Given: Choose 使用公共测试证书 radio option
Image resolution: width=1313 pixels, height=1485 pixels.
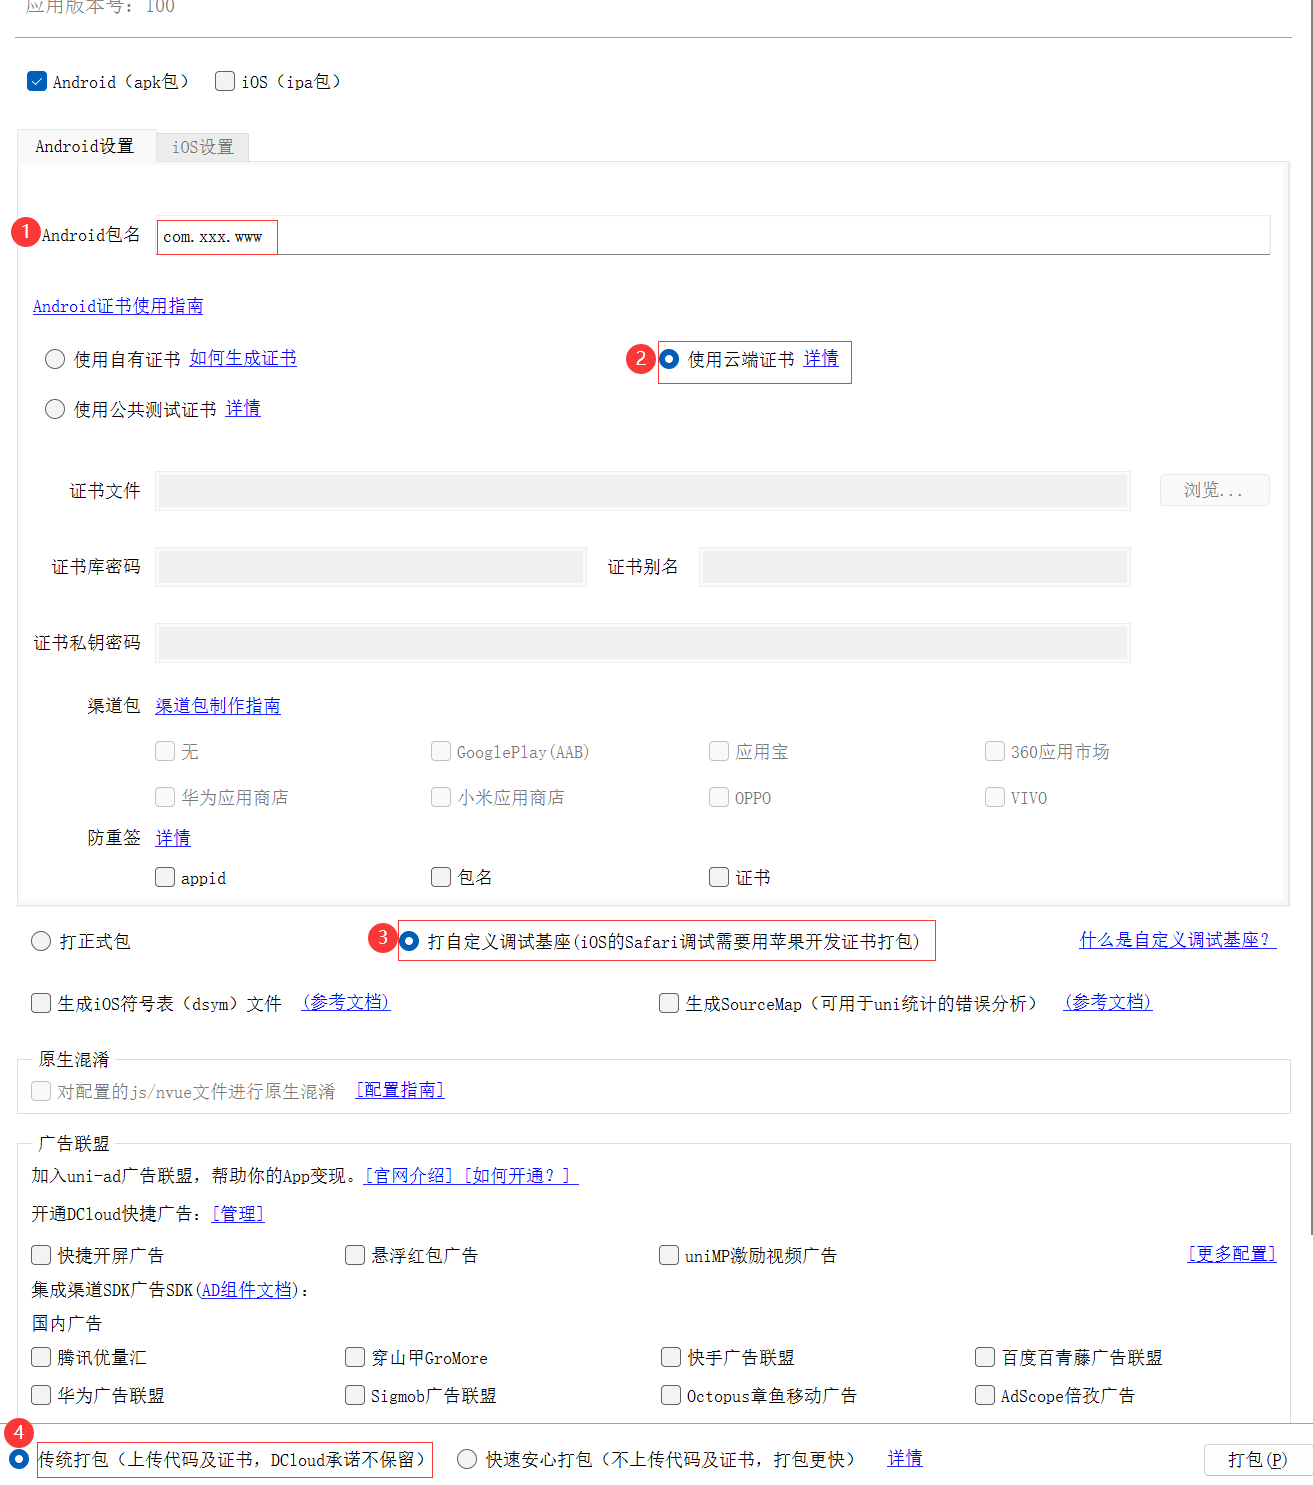Looking at the screenshot, I should point(55,409).
